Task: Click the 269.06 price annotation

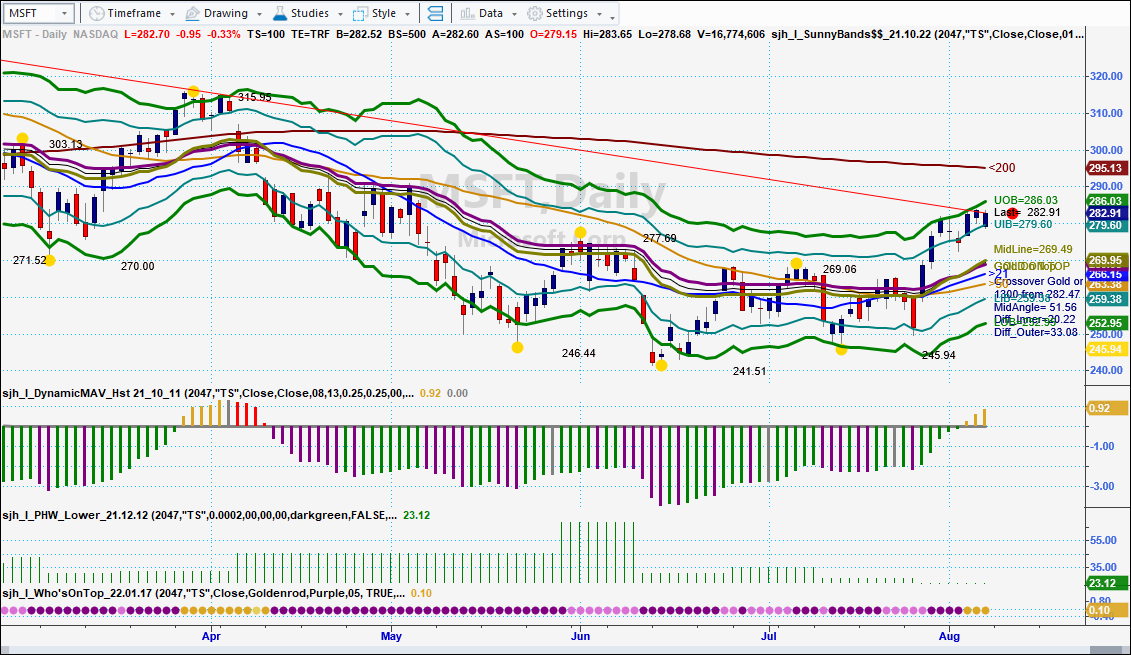Action: 840,269
